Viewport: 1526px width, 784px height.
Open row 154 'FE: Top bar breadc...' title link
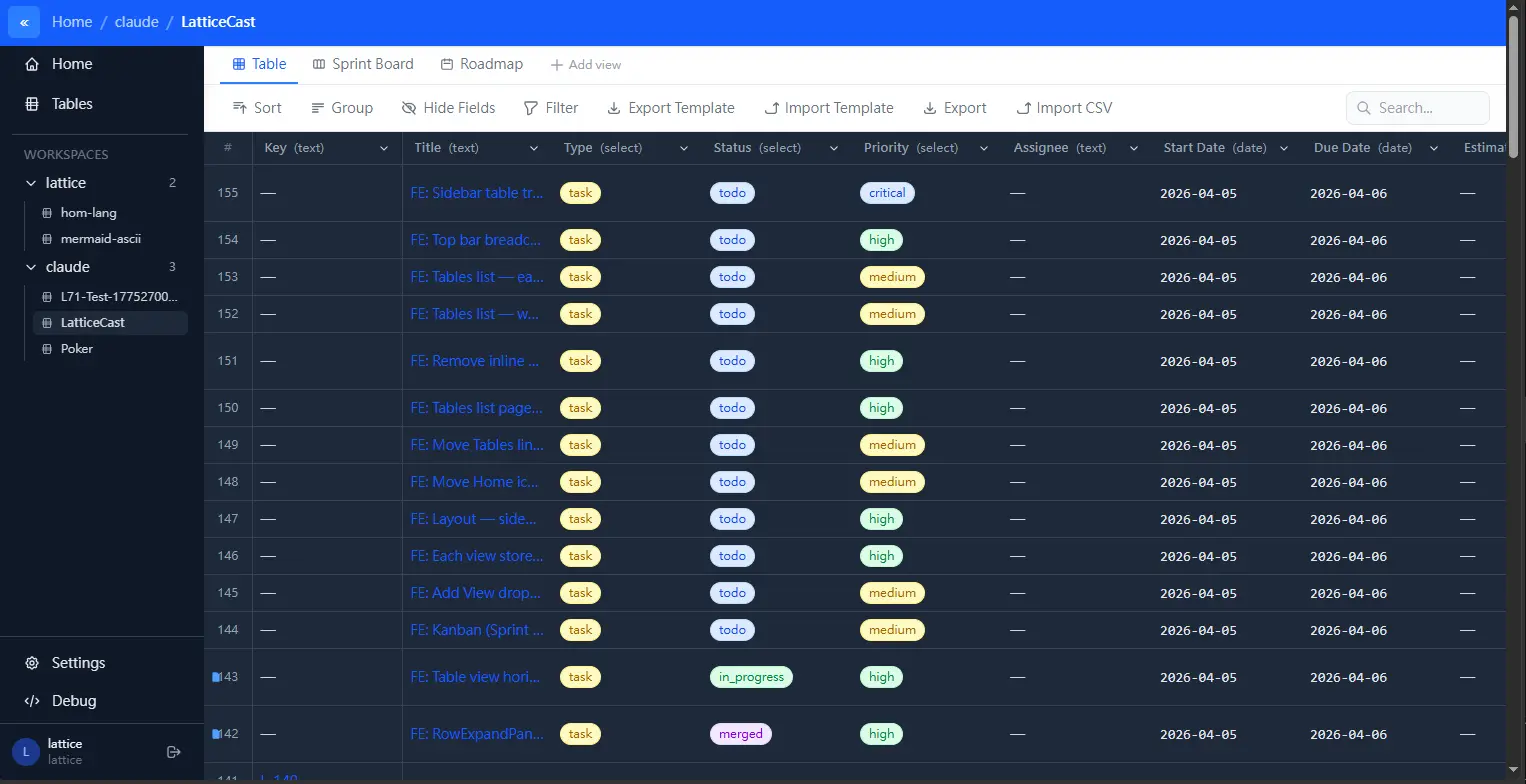(x=476, y=240)
